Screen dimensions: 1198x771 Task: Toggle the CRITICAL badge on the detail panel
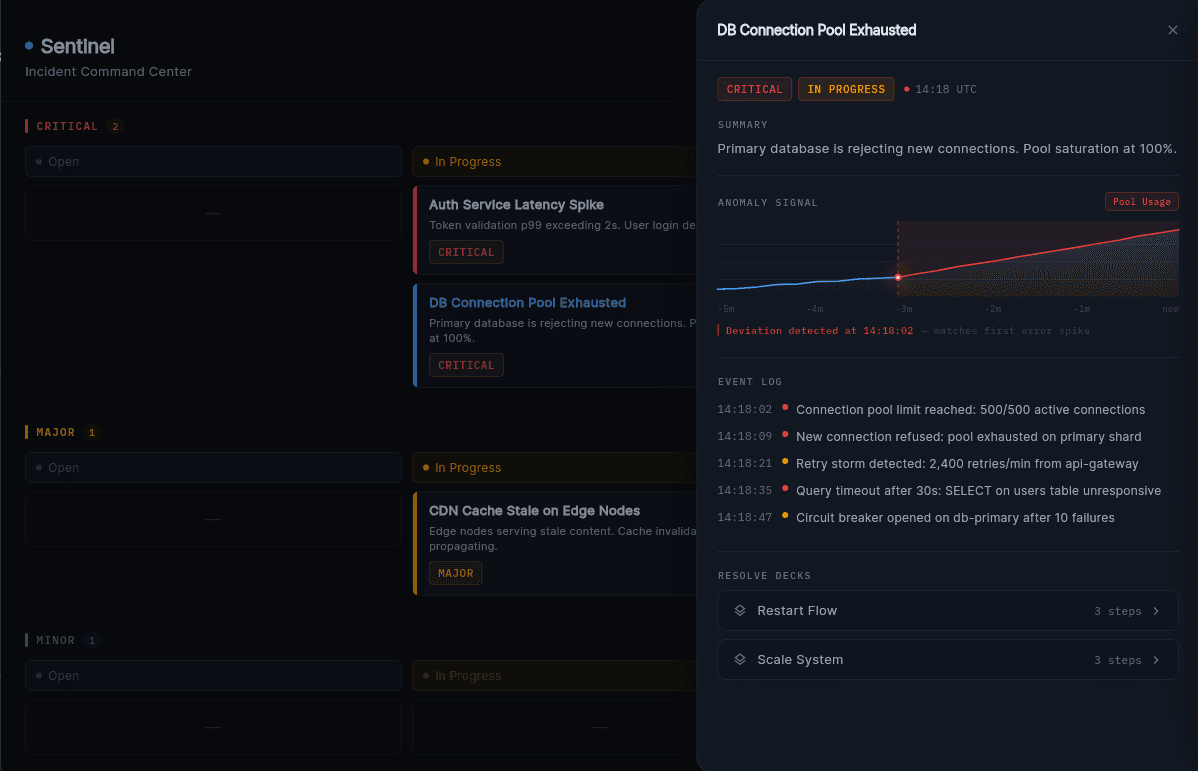point(754,88)
